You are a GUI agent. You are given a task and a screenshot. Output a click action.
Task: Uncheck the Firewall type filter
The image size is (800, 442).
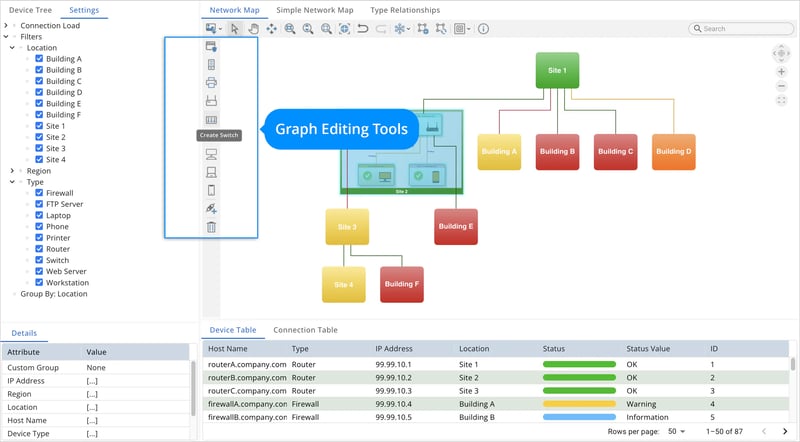click(39, 192)
